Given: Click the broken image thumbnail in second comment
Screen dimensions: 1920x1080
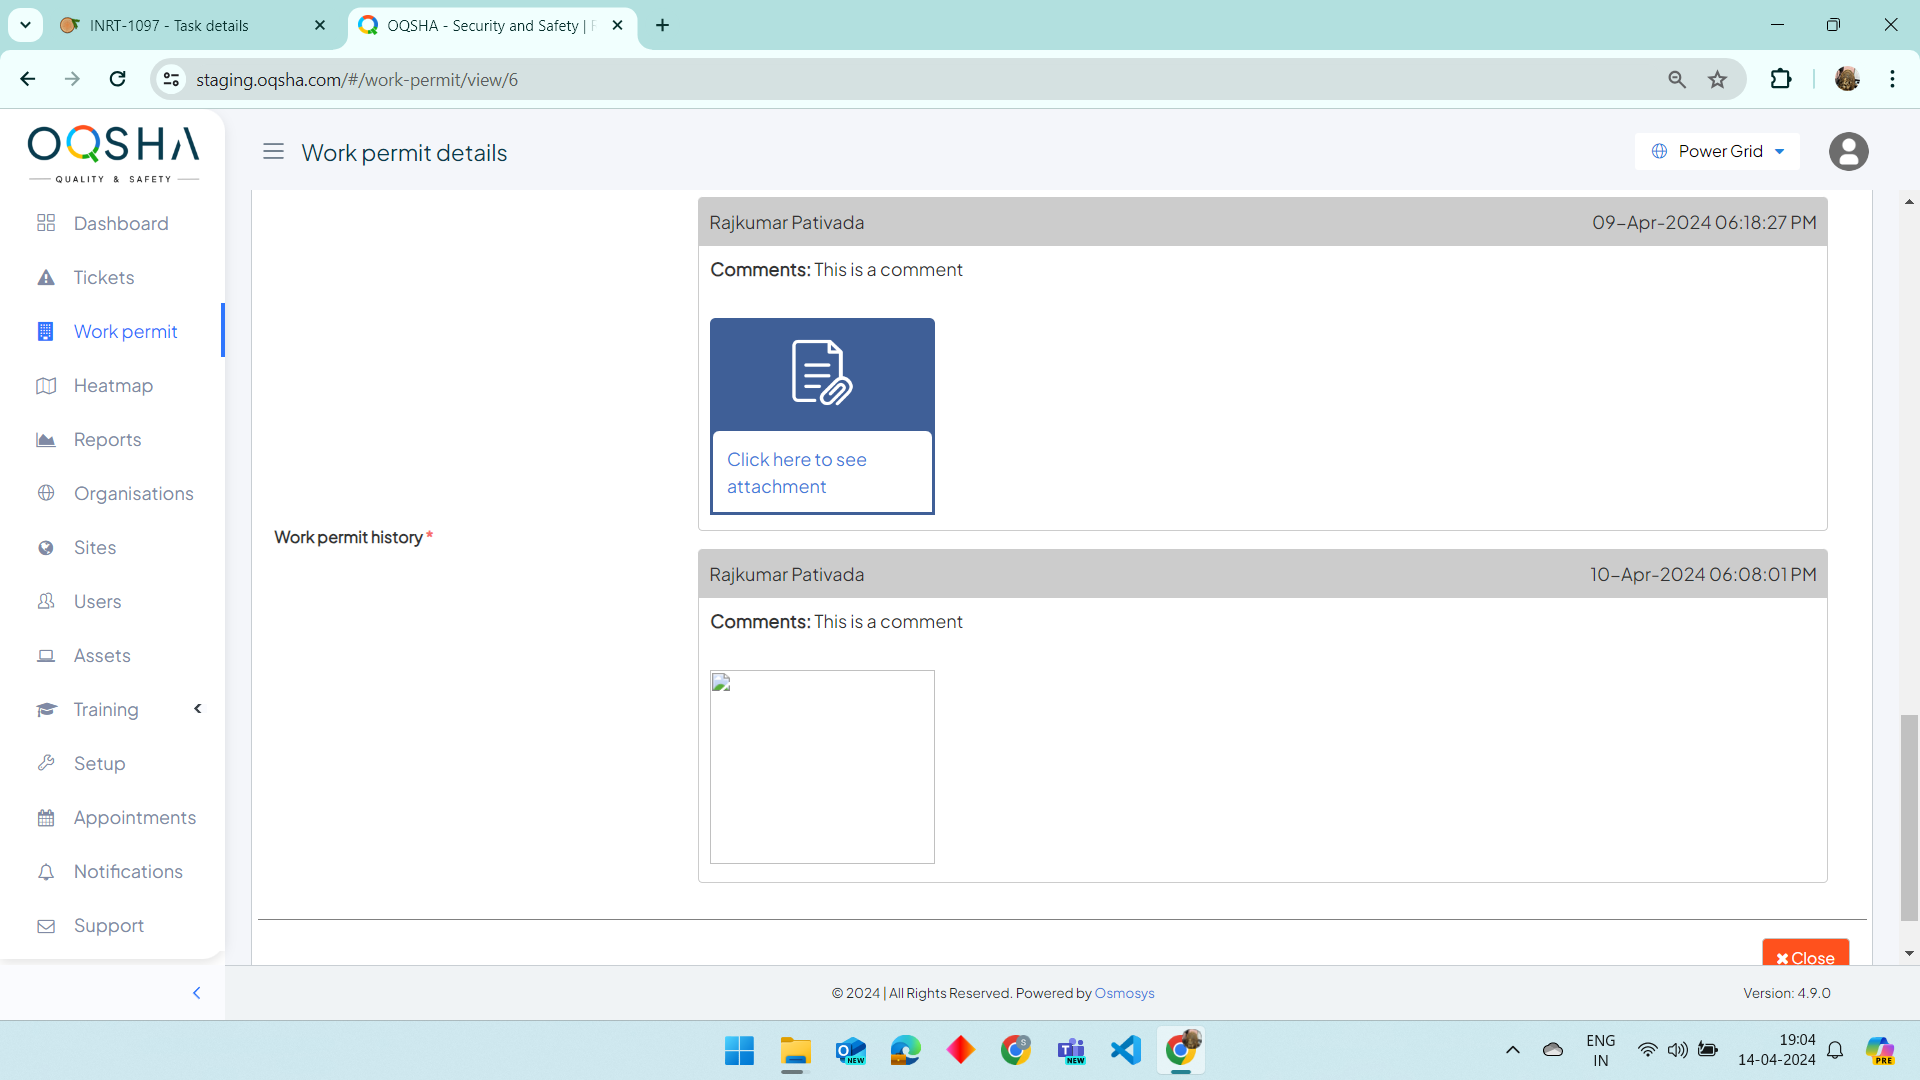Looking at the screenshot, I should 822,767.
